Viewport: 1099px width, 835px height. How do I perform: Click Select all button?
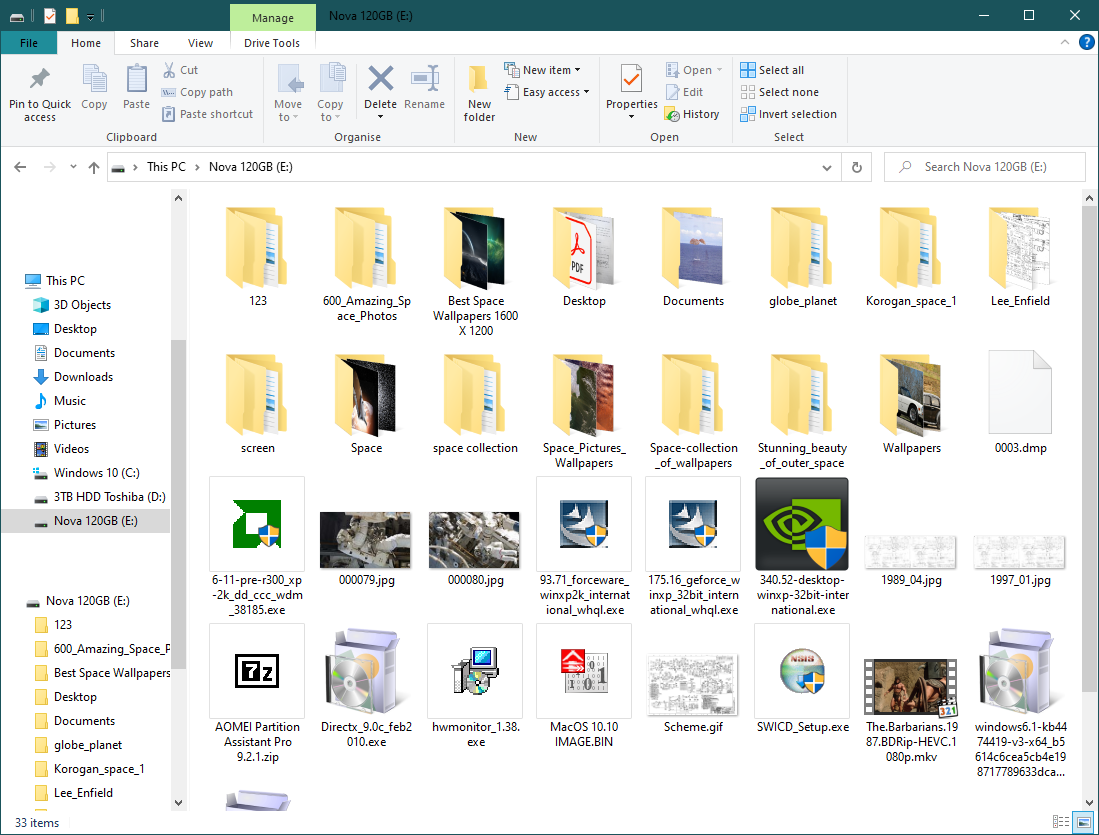point(772,70)
